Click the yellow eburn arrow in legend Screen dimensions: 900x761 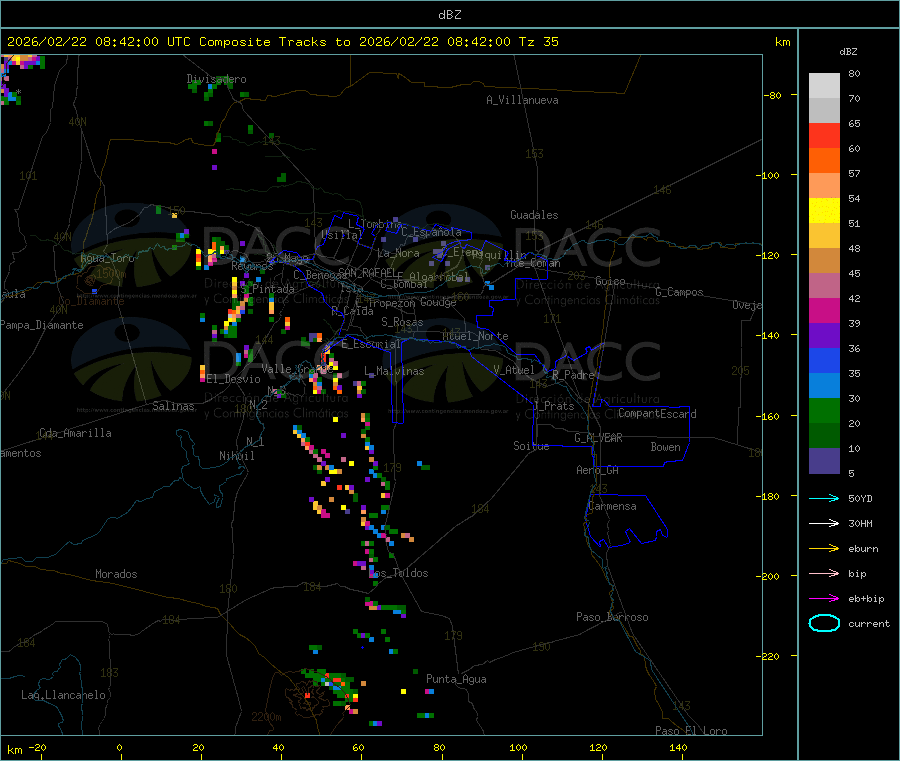click(824, 549)
